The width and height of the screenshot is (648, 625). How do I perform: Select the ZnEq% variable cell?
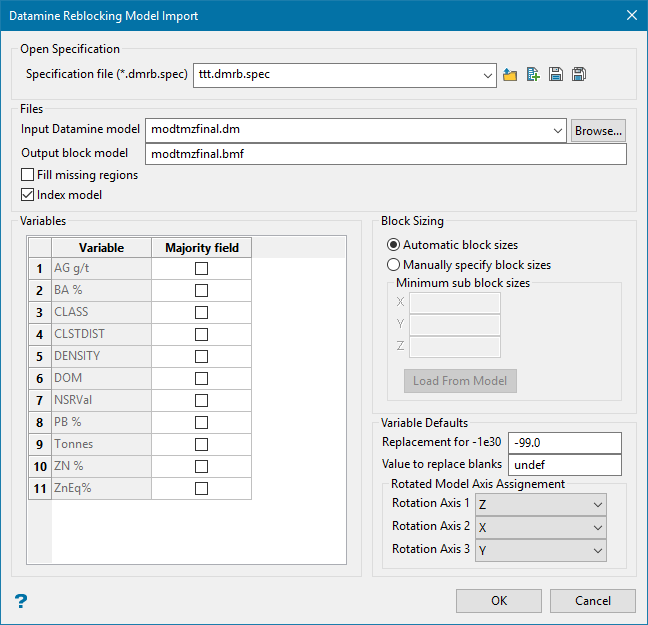[x=101, y=489]
